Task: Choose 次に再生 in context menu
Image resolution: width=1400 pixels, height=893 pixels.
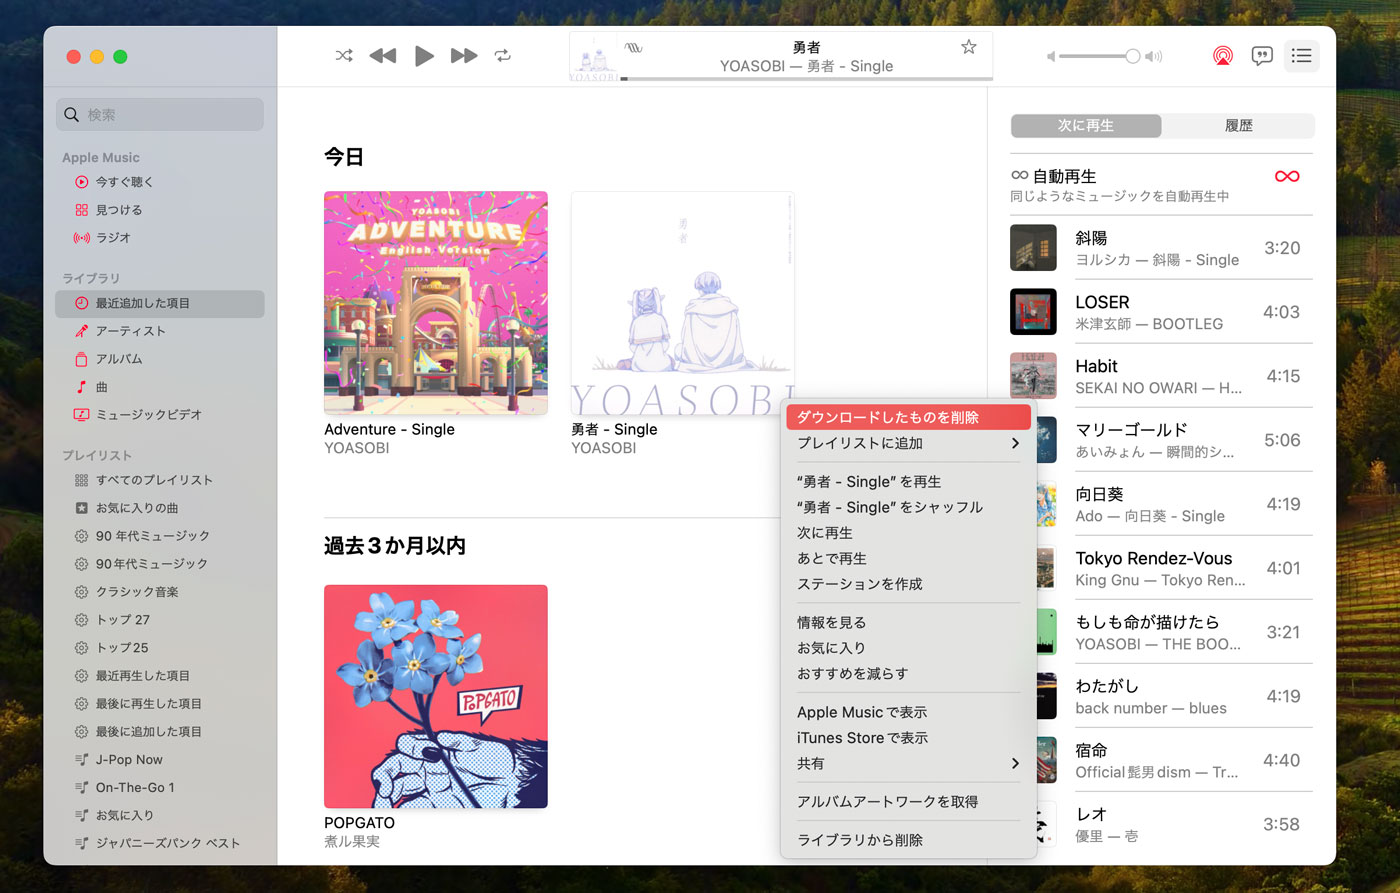Action: pos(908,533)
